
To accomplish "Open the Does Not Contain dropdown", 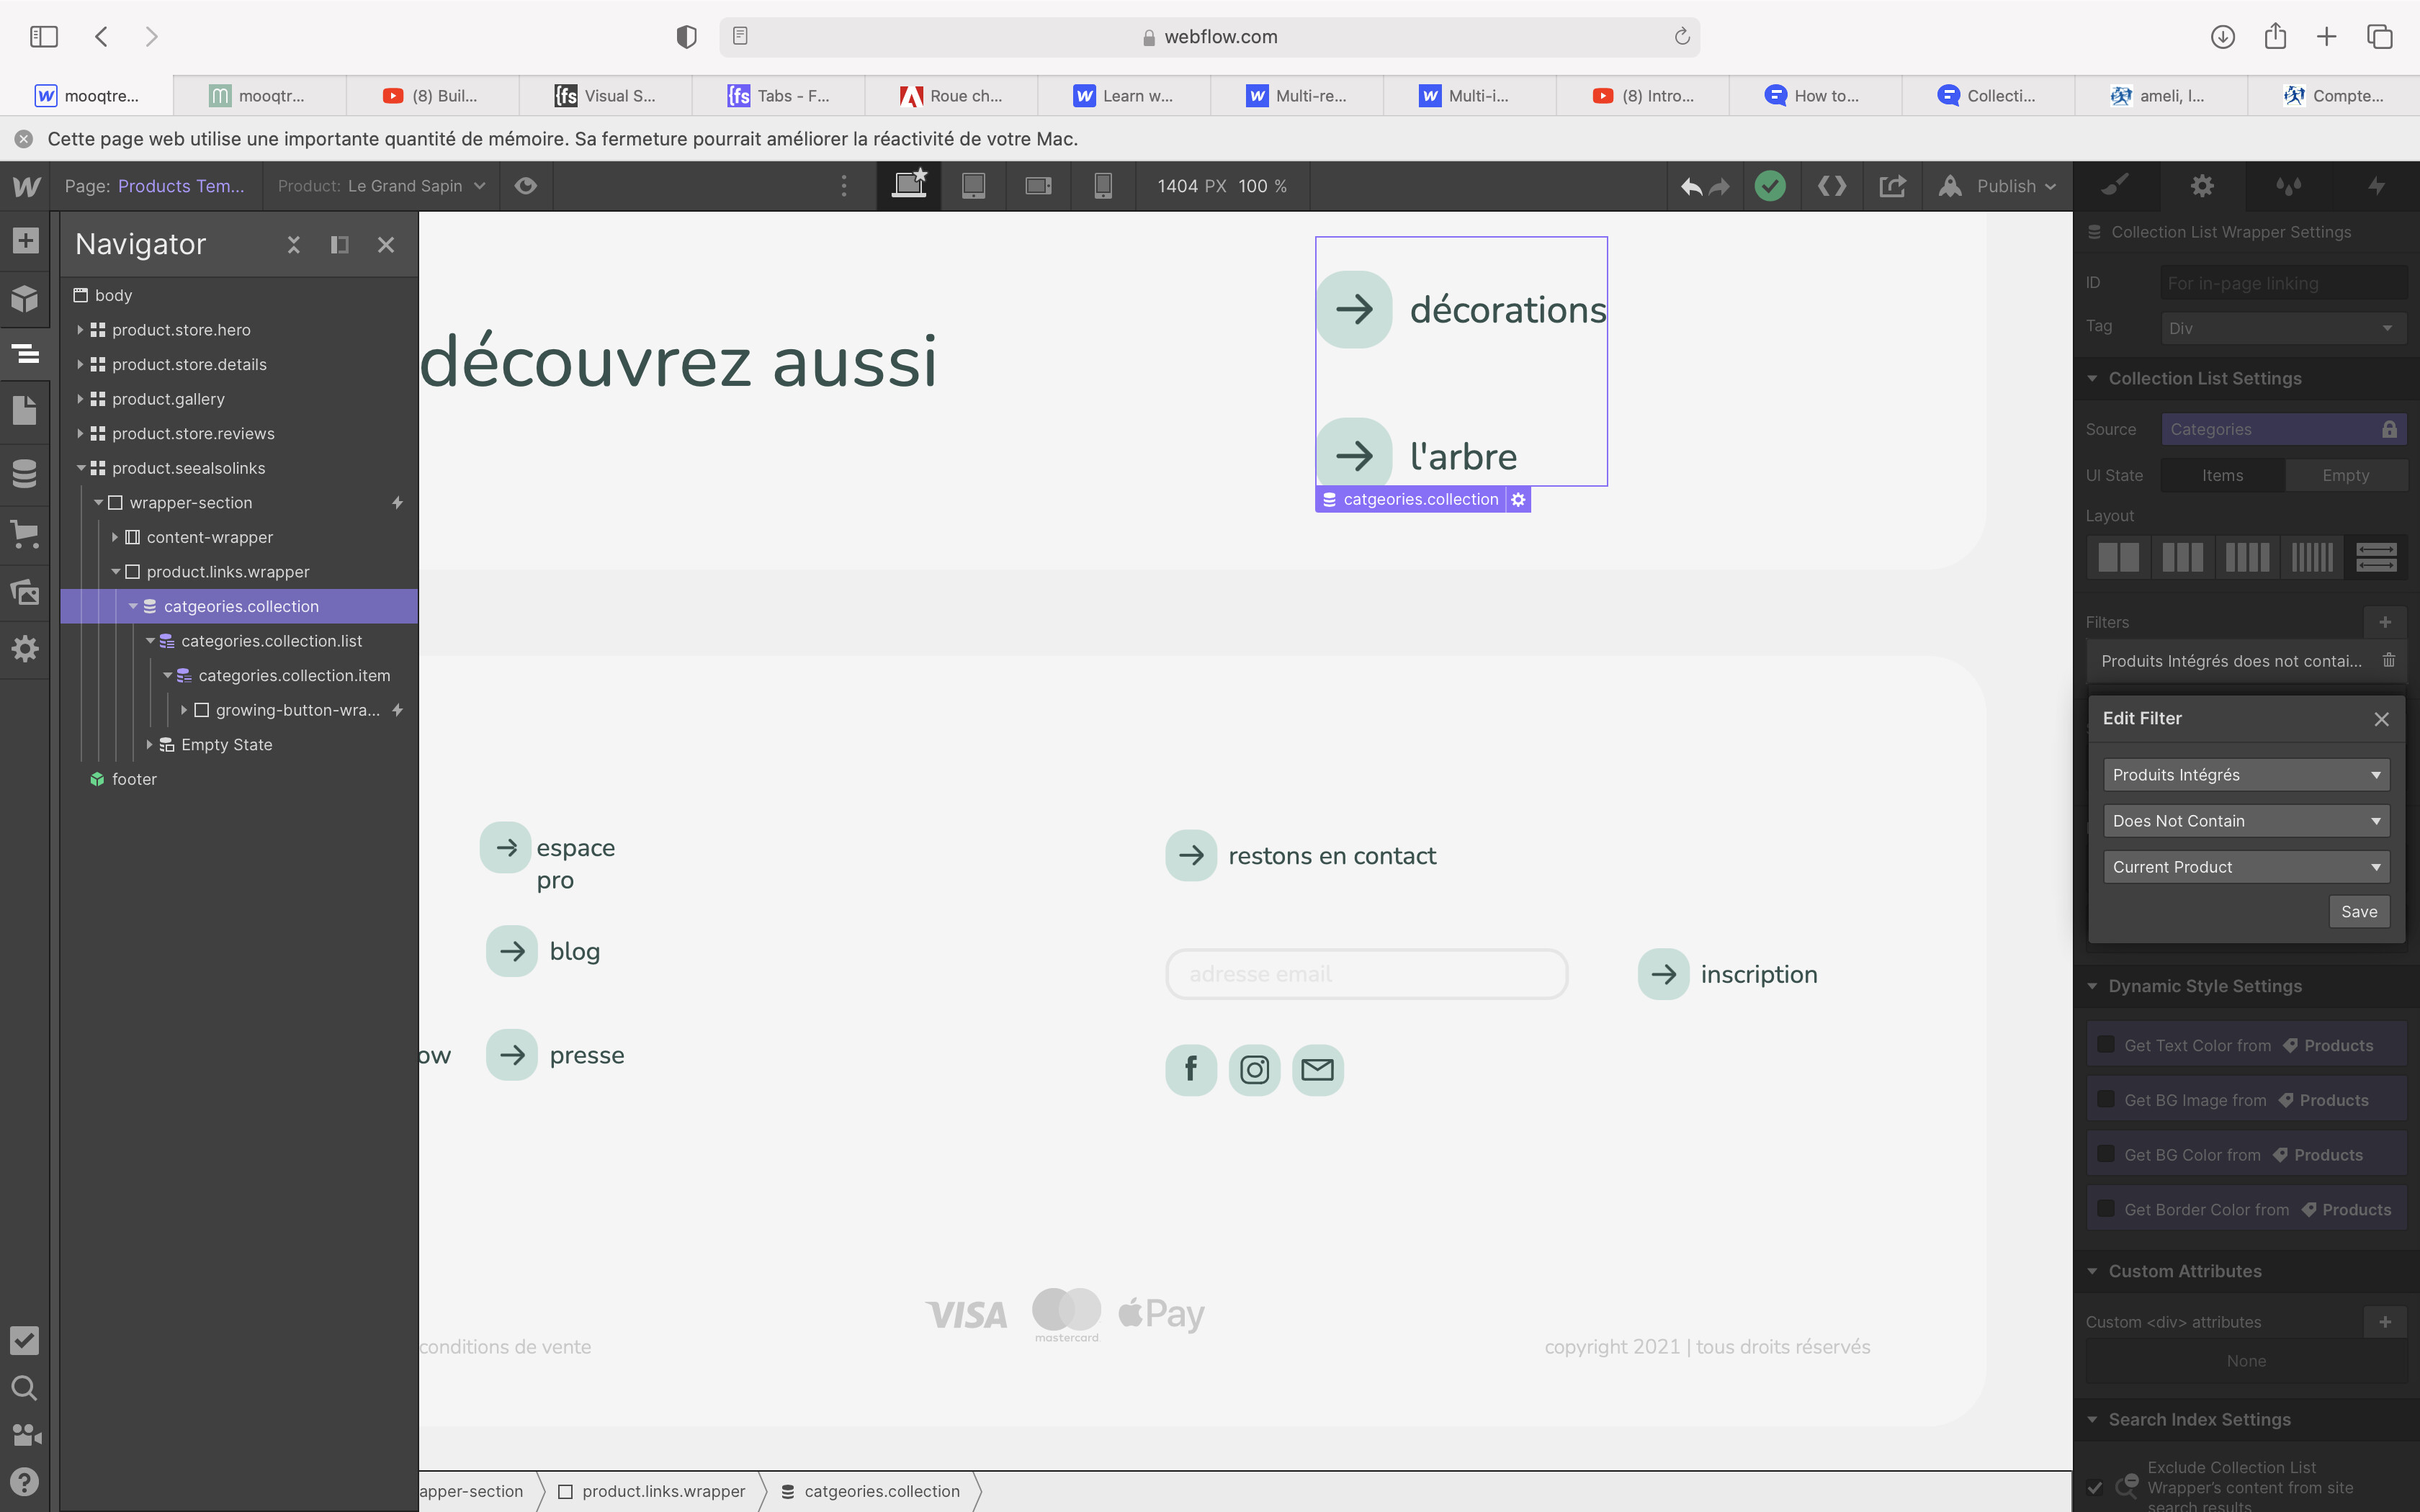I will coord(2245,821).
